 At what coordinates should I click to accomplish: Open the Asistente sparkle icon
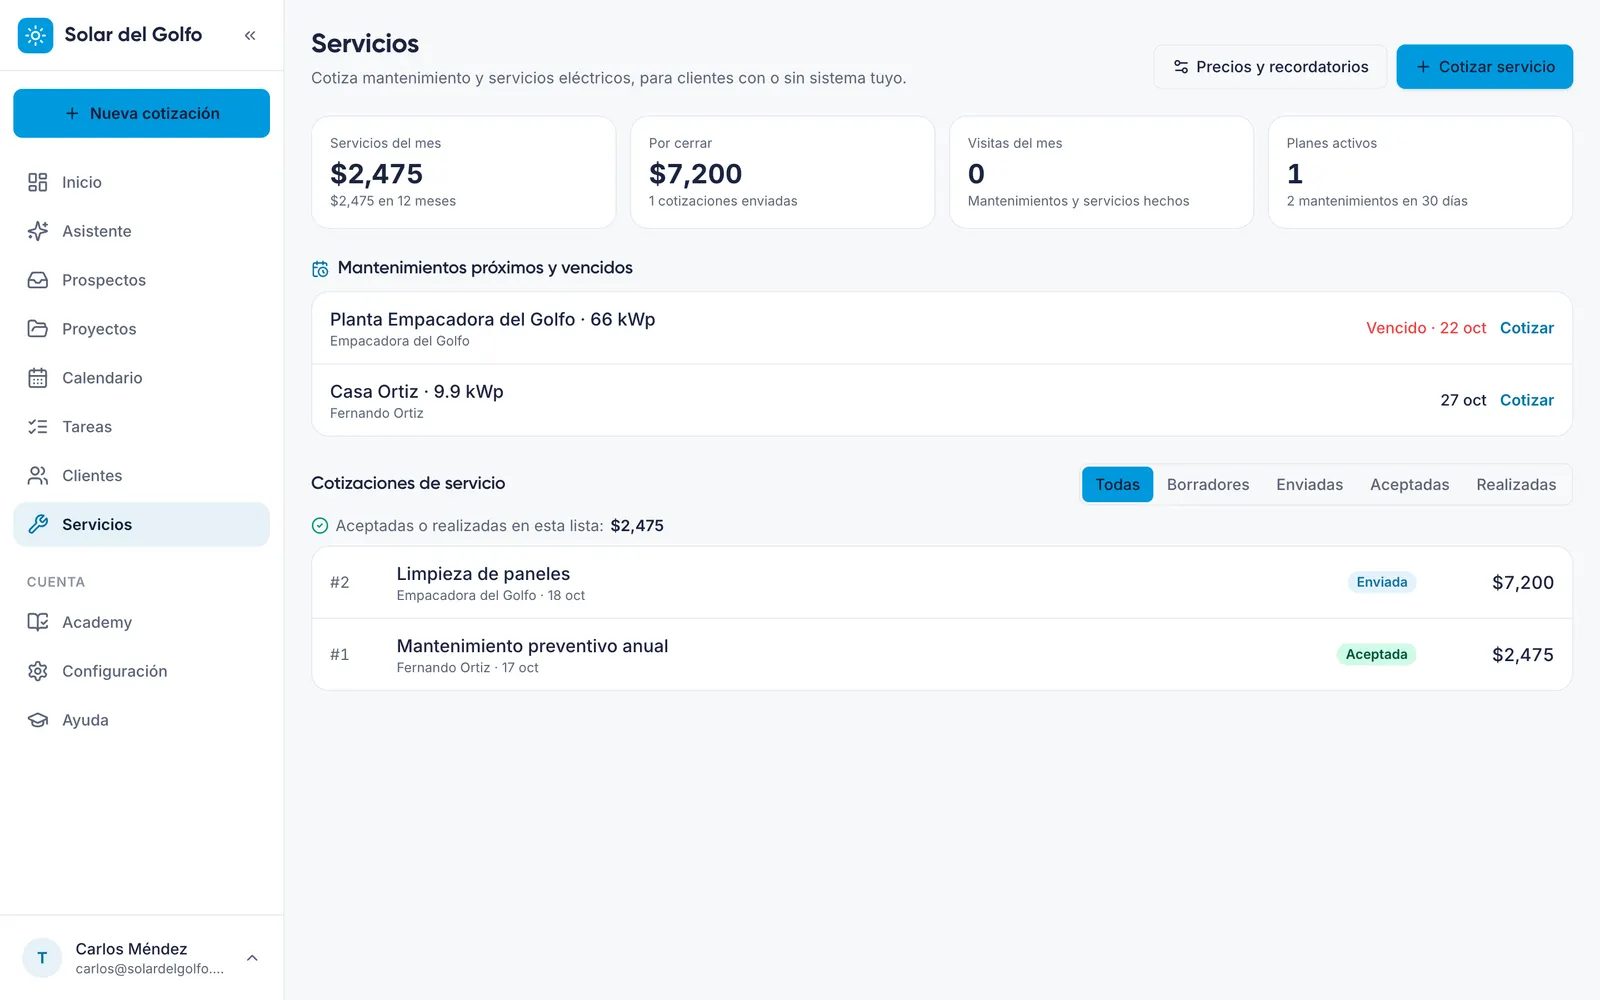click(38, 231)
